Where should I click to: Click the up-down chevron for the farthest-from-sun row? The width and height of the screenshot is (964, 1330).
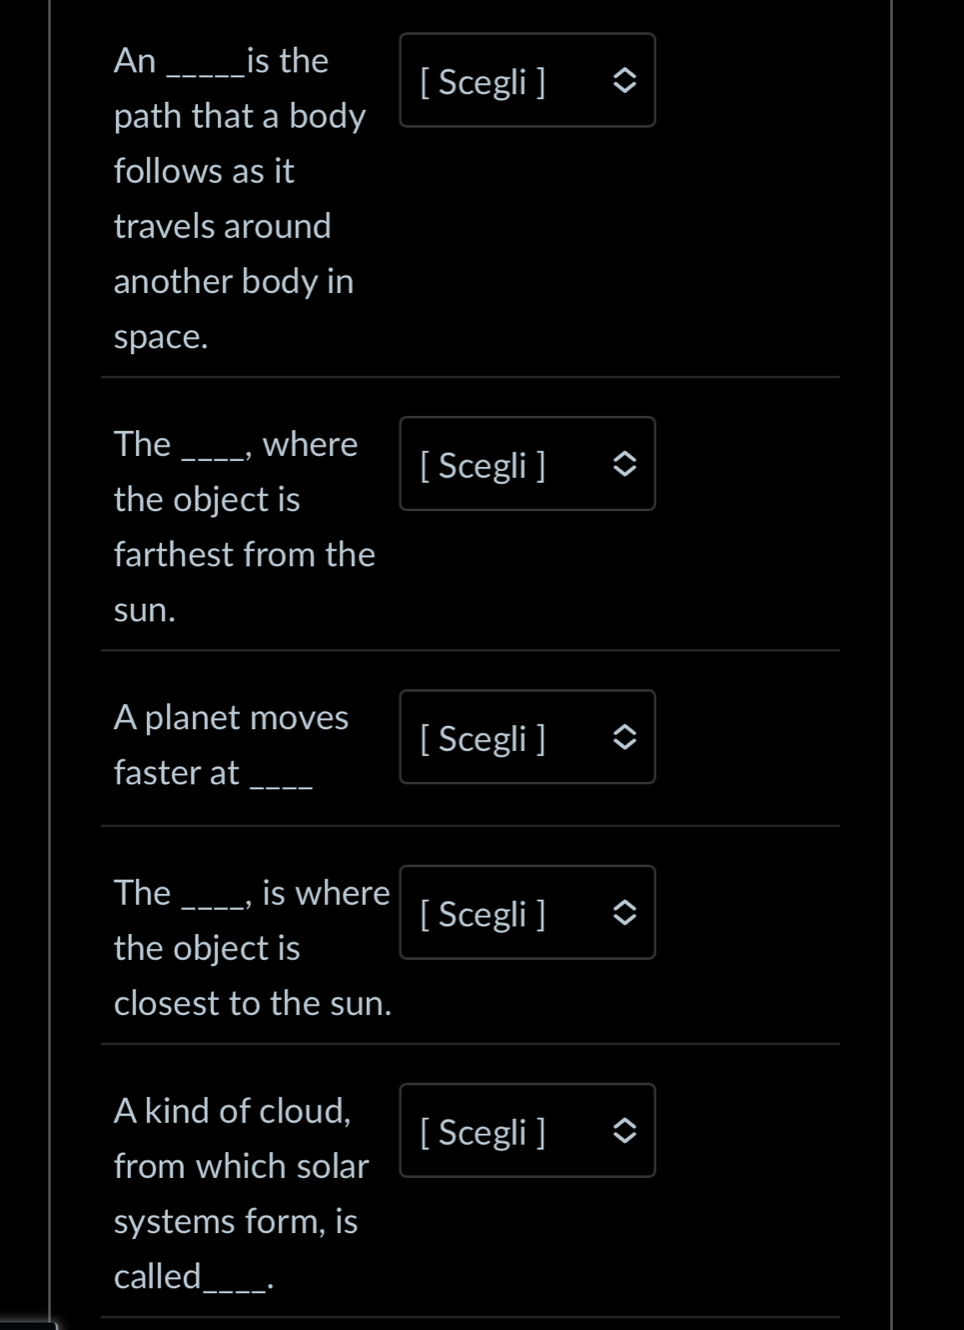tap(624, 464)
